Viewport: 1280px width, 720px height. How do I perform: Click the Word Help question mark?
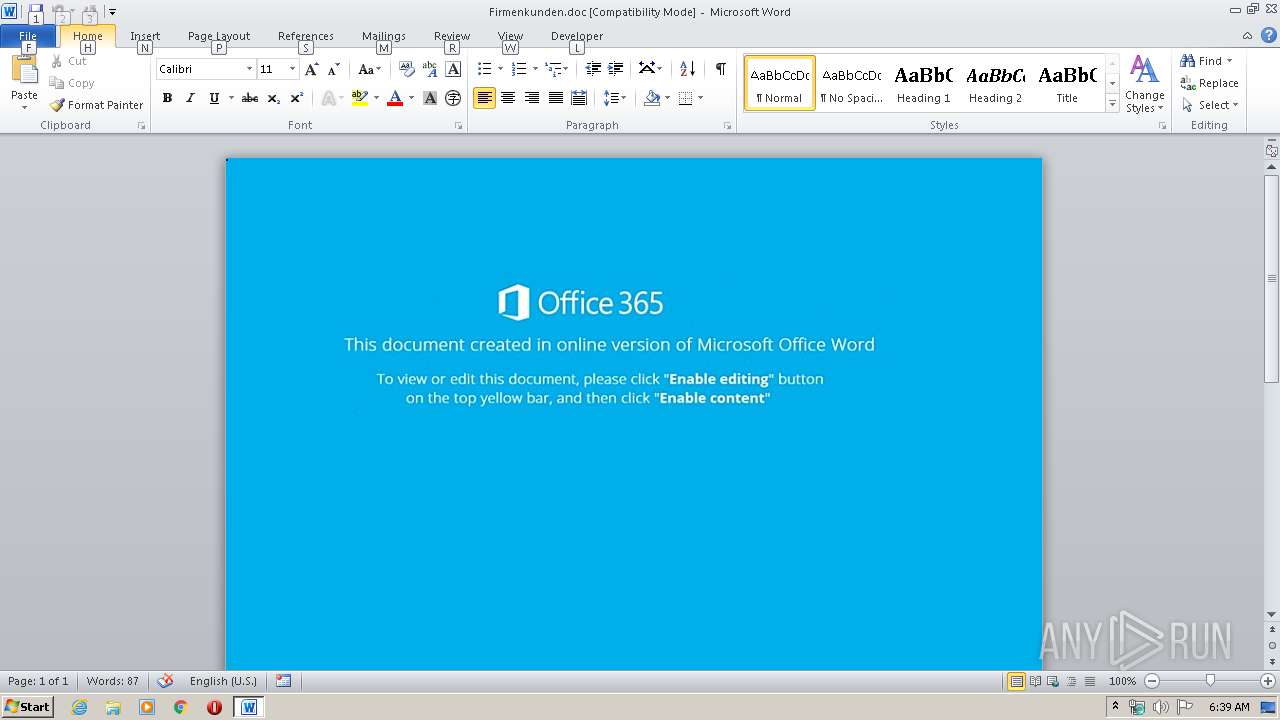(1269, 35)
